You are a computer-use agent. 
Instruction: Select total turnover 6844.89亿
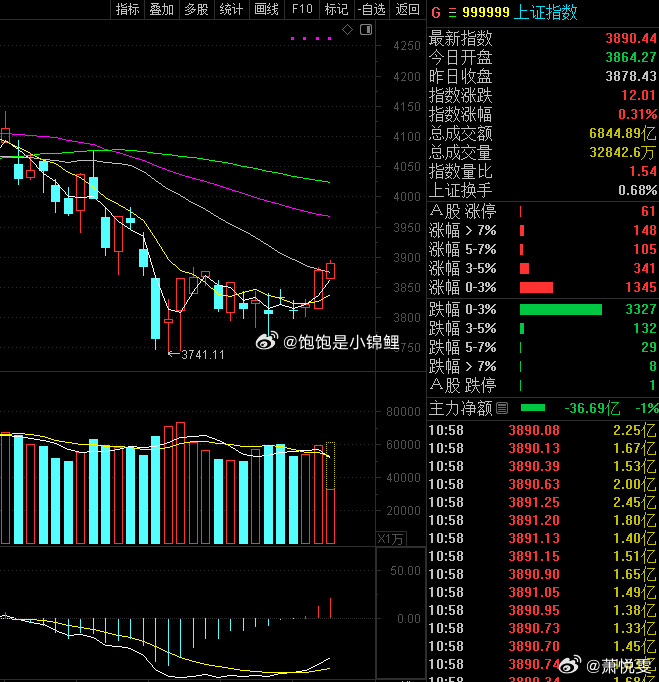pyautogui.click(x=622, y=133)
